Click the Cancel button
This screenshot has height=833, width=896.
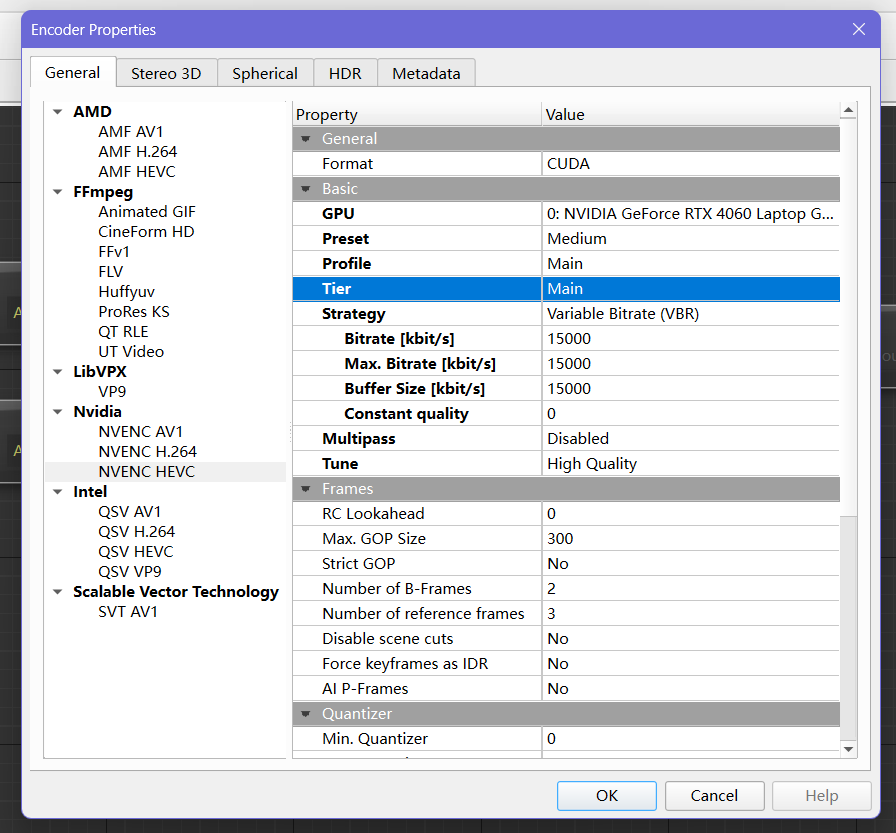click(714, 796)
